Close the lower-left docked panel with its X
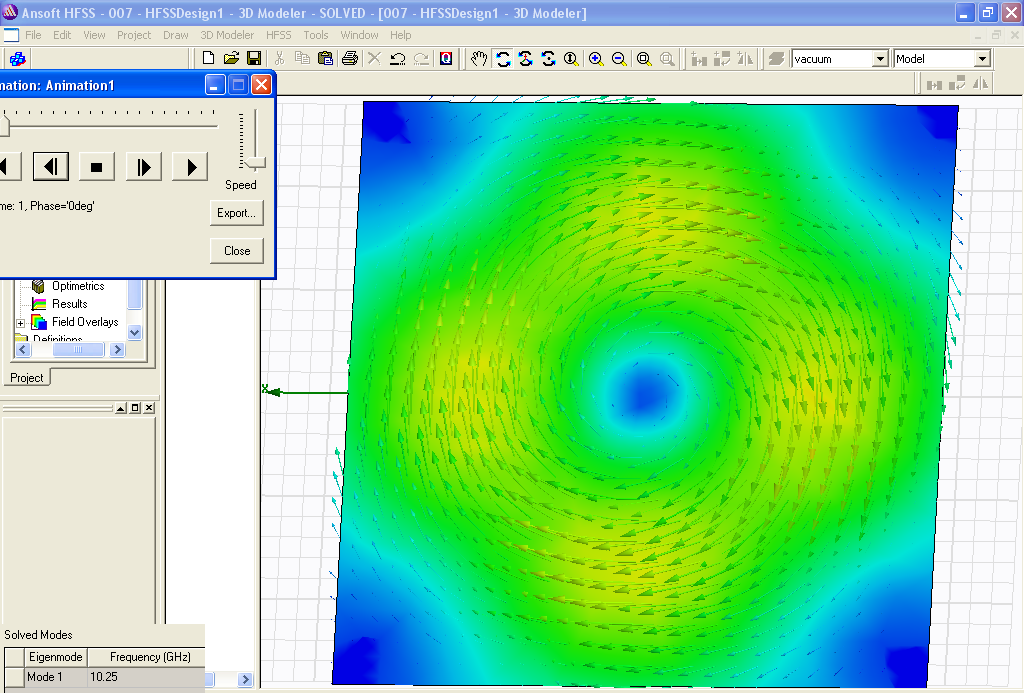Screen dimensions: 1024x693 point(149,408)
